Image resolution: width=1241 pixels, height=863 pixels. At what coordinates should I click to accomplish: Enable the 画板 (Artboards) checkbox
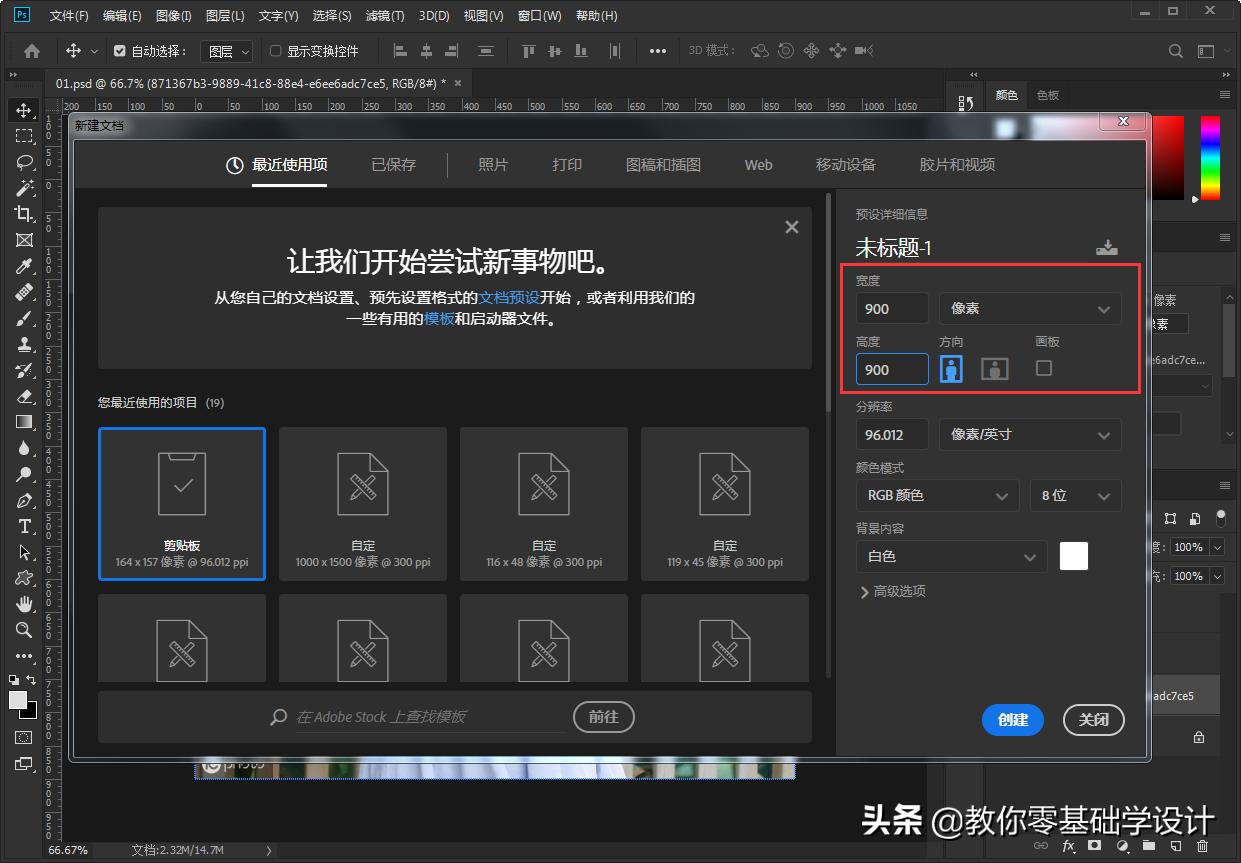(x=1043, y=368)
